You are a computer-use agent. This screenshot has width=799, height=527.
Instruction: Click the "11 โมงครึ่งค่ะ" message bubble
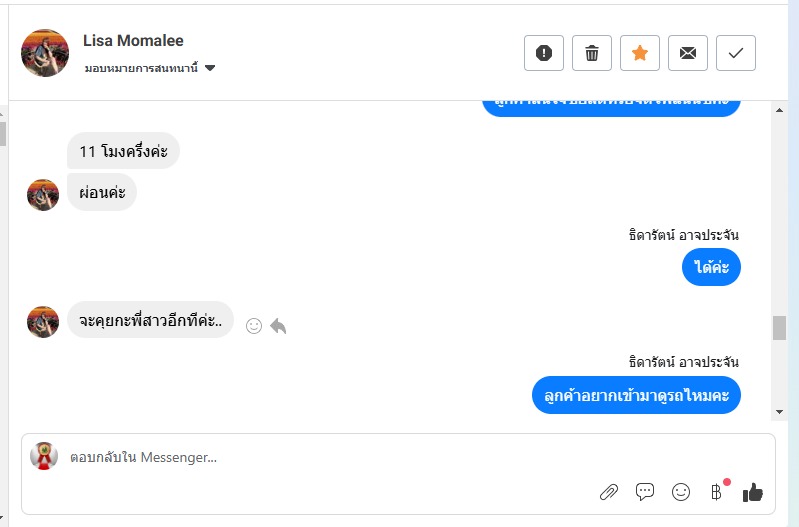(124, 151)
